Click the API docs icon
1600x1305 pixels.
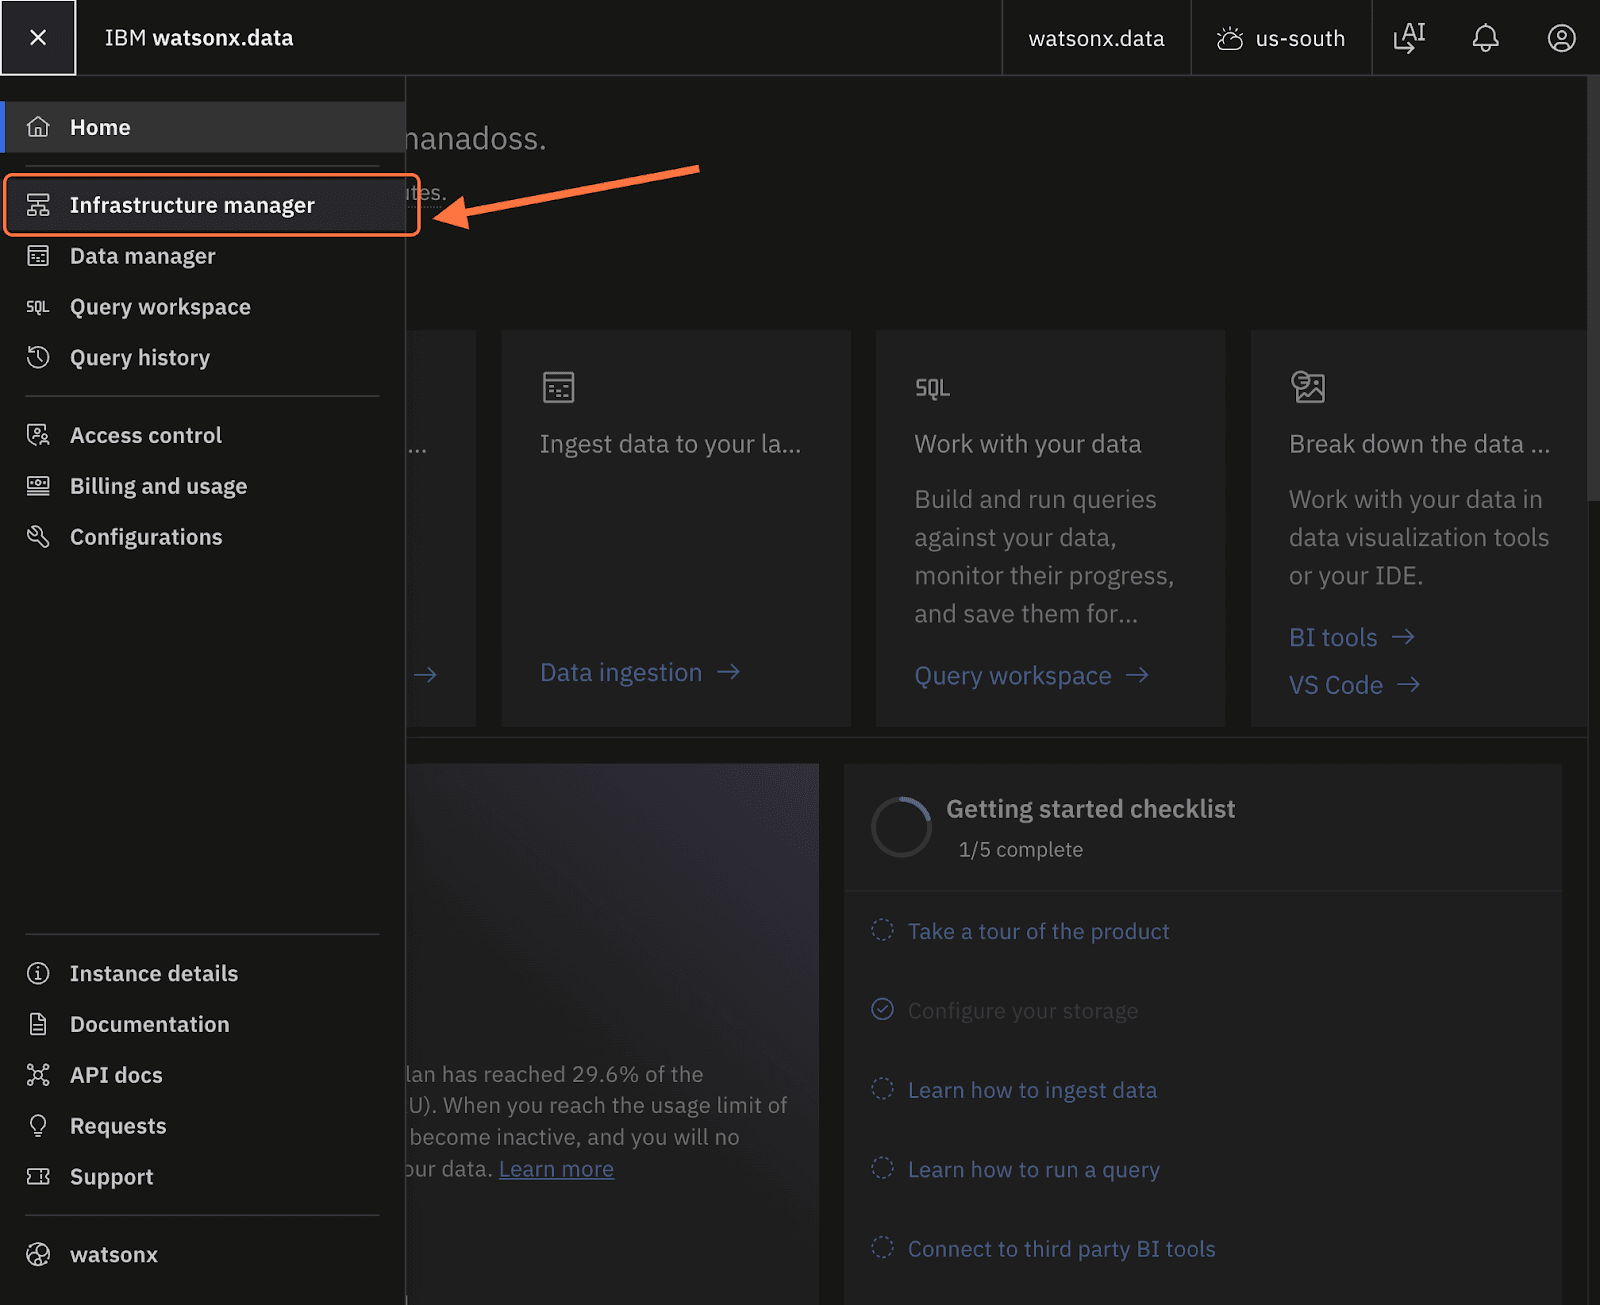point(38,1075)
